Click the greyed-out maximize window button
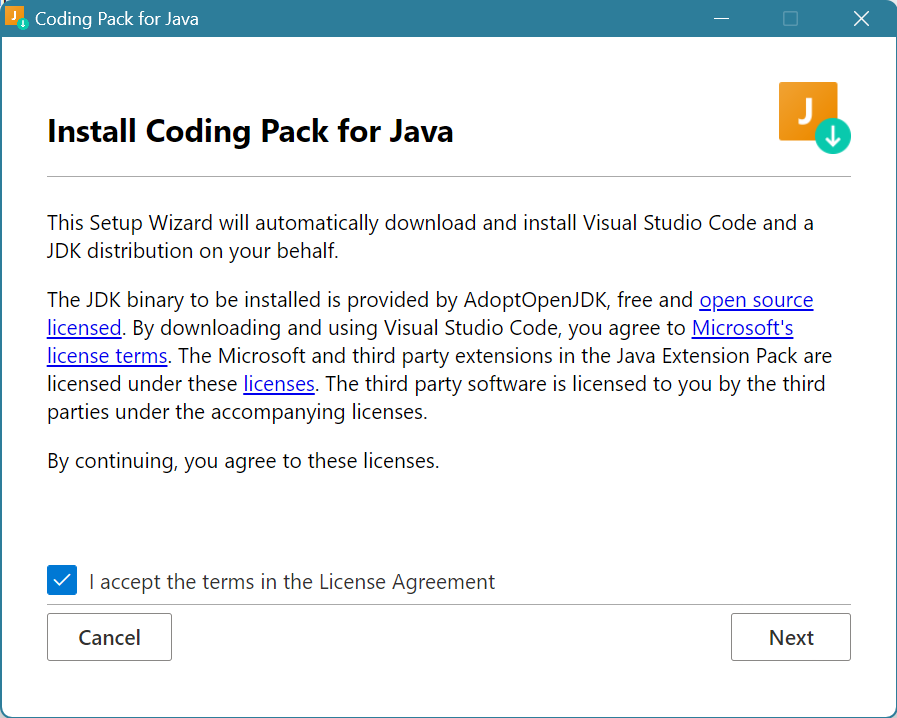The image size is (897, 718). pos(790,18)
